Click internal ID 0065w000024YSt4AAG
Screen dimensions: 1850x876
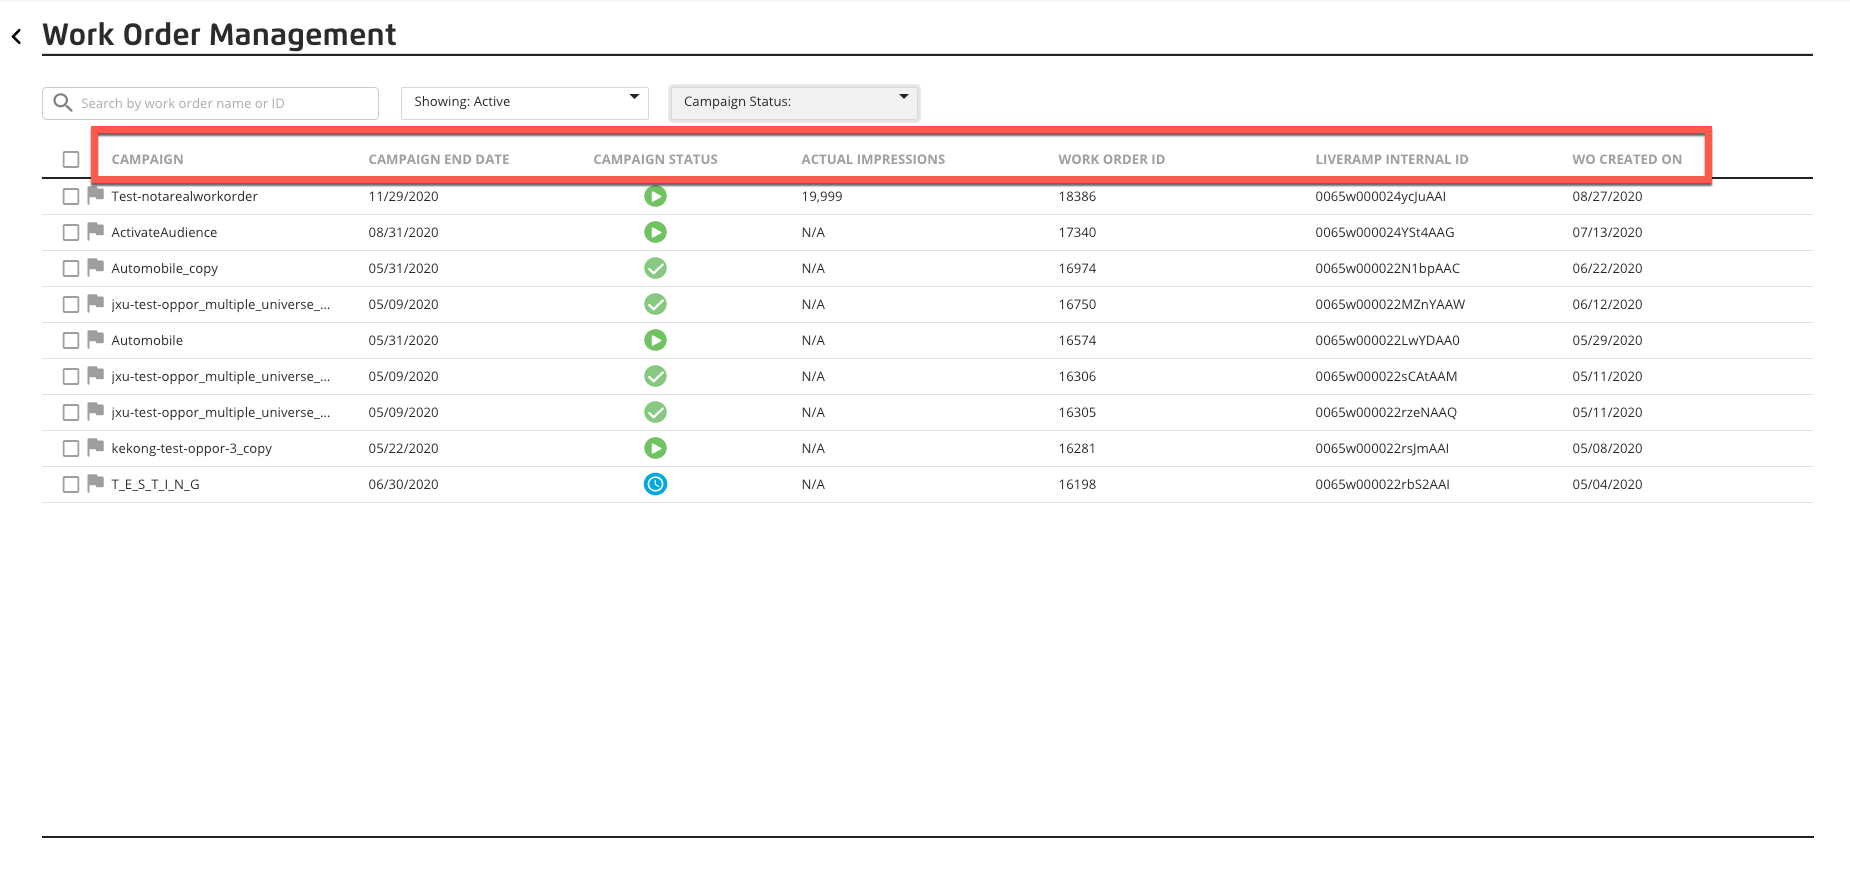pos(1385,232)
